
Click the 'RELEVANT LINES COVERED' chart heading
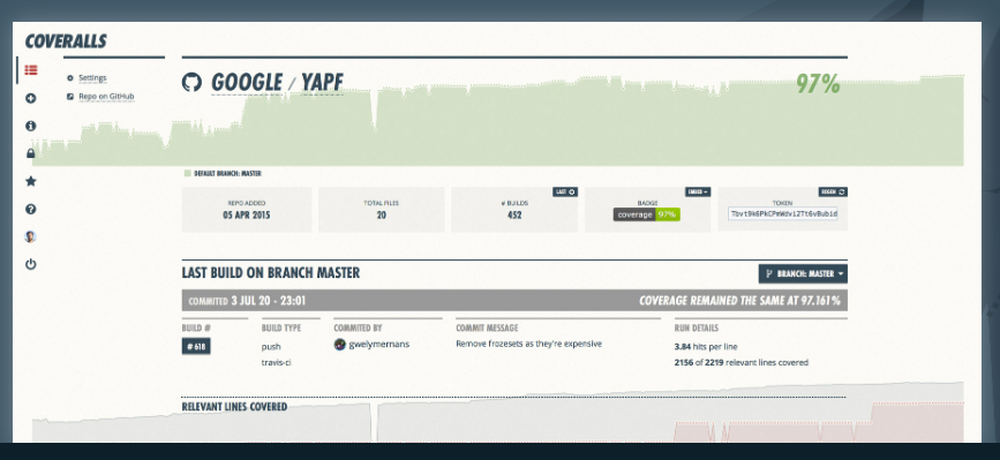(234, 406)
